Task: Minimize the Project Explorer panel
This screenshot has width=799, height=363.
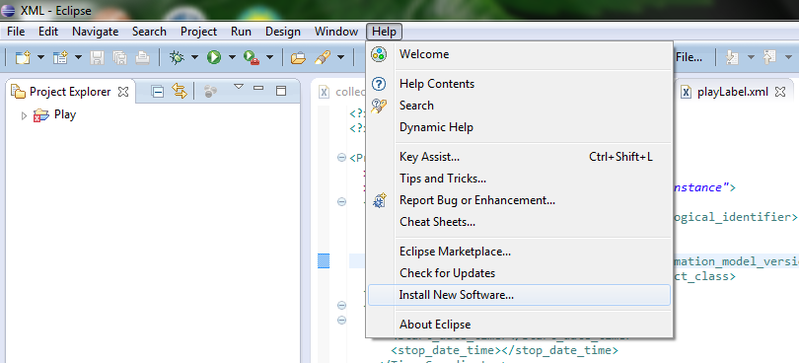Action: (x=258, y=88)
